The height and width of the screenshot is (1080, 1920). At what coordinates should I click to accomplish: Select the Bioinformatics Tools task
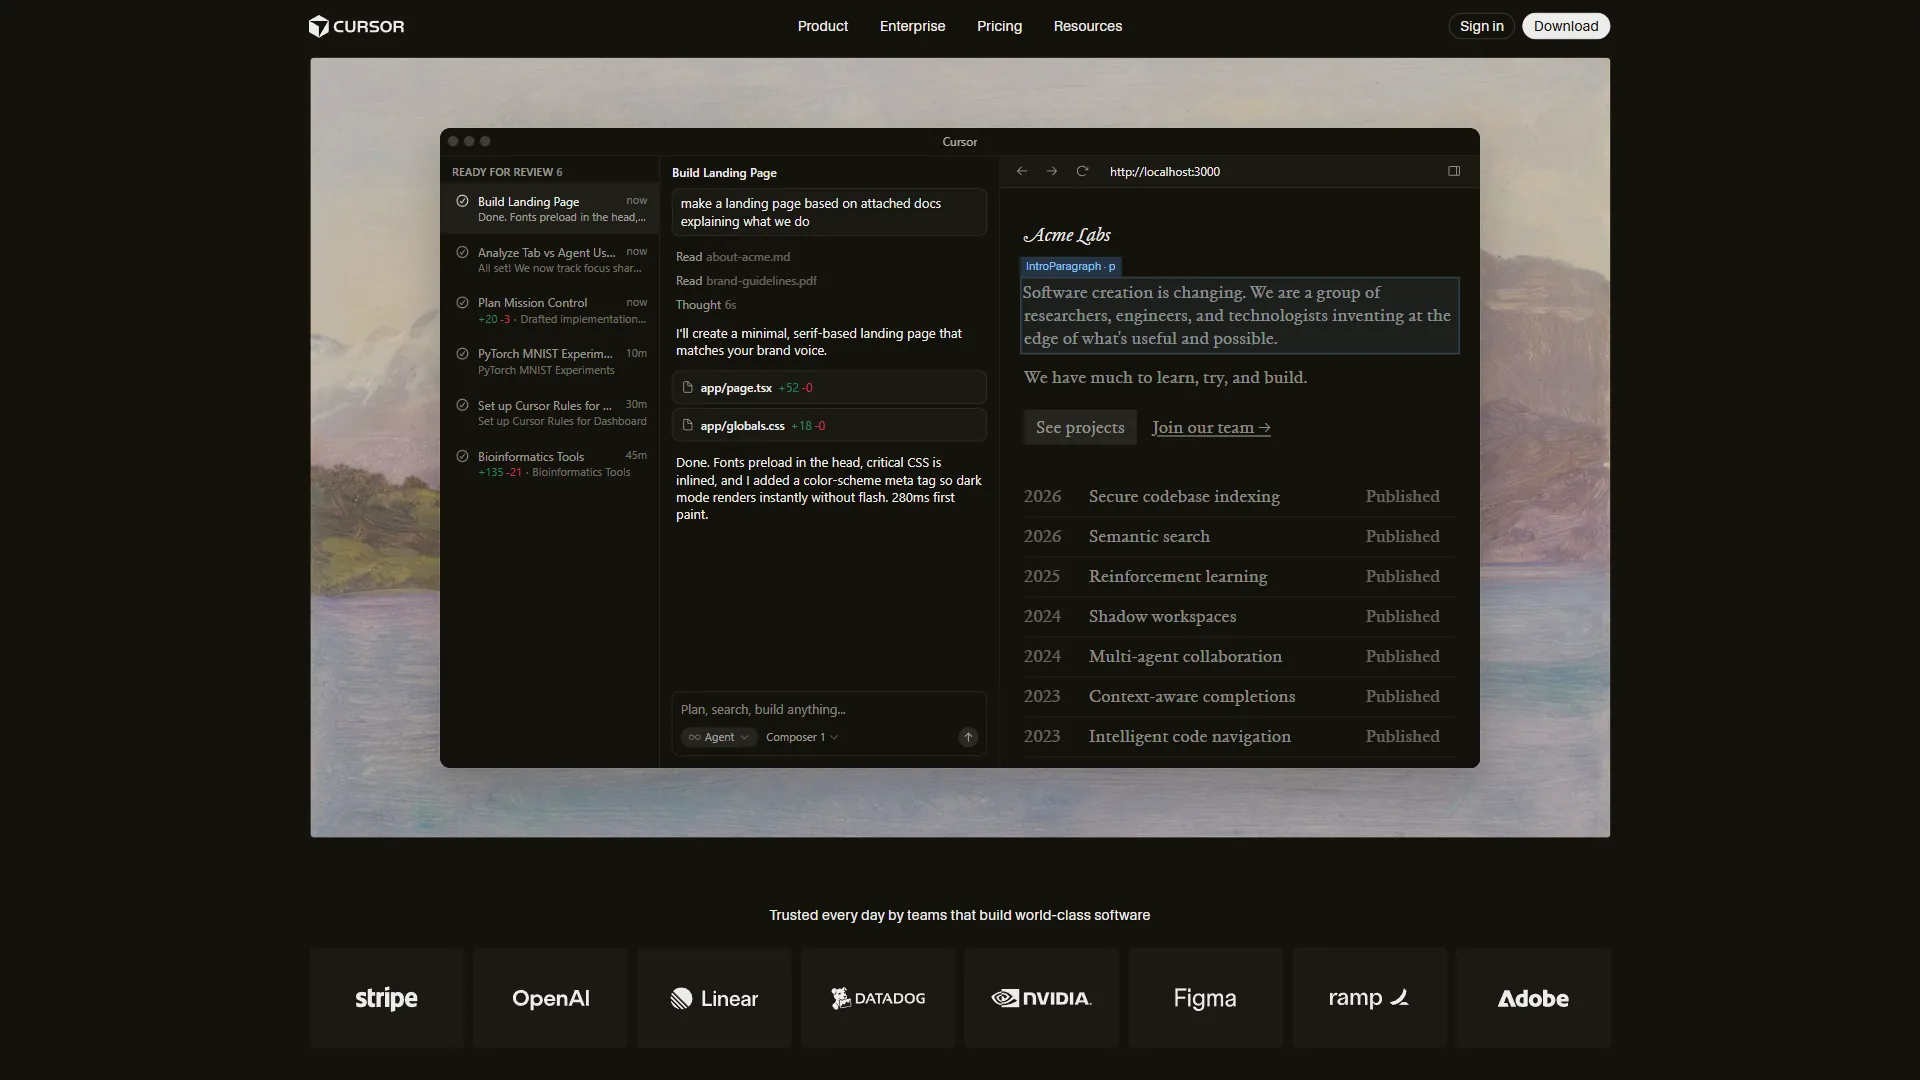550,464
